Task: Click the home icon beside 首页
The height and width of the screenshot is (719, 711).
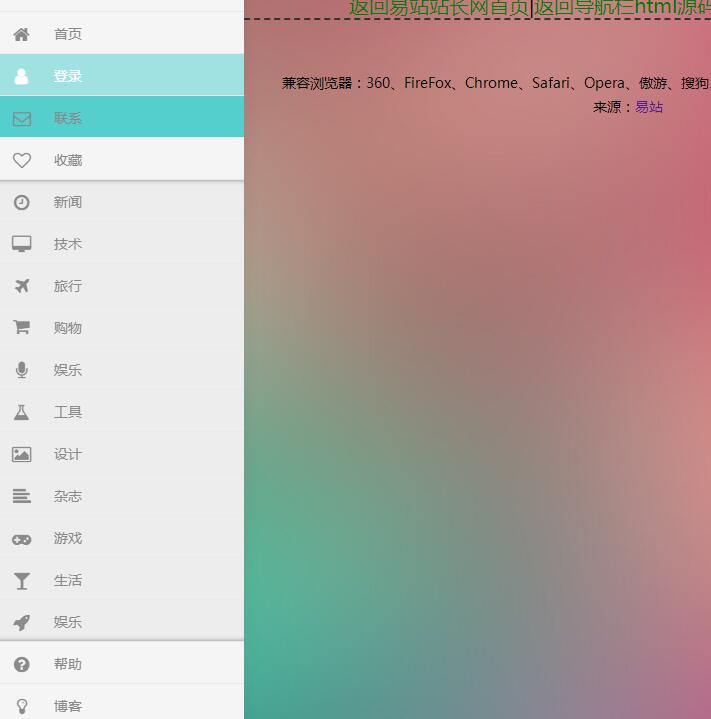Action: click(x=22, y=34)
